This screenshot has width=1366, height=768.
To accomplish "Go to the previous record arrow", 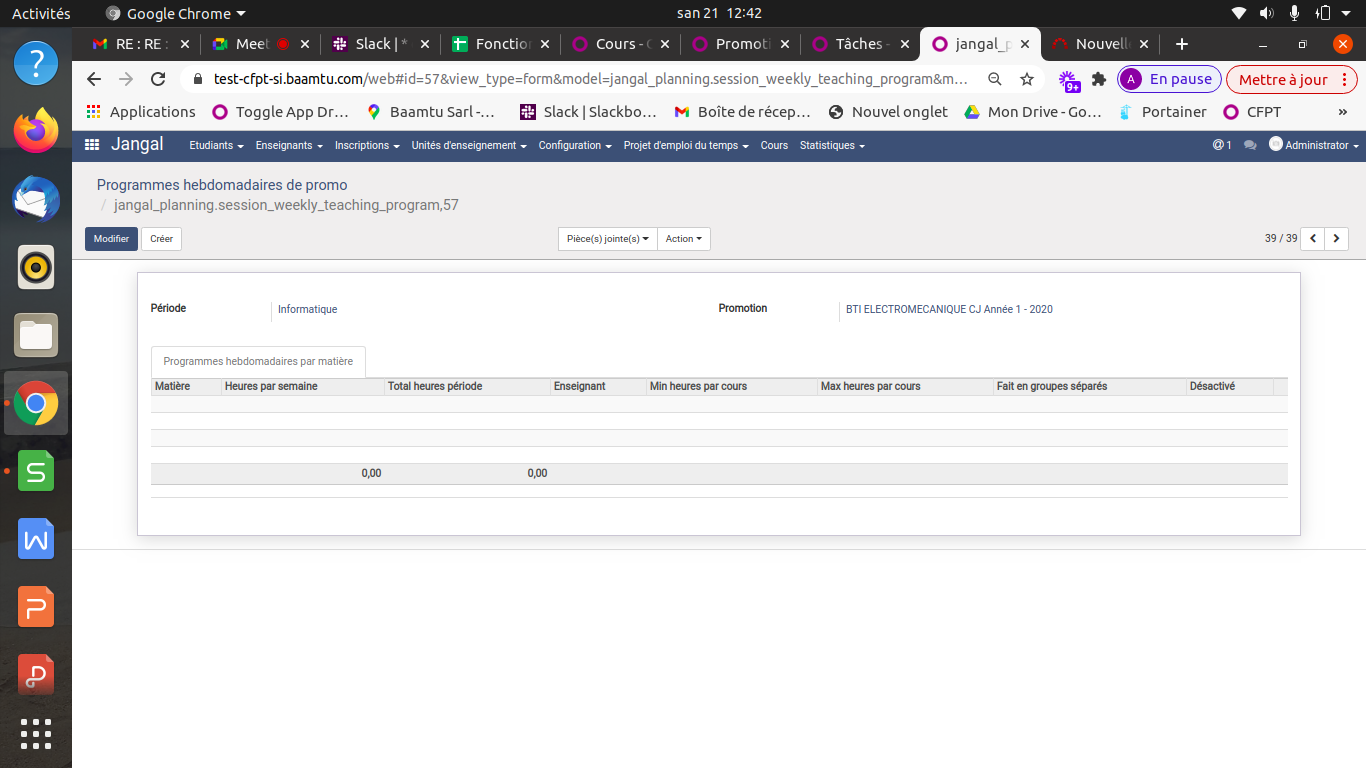I will coord(1312,239).
